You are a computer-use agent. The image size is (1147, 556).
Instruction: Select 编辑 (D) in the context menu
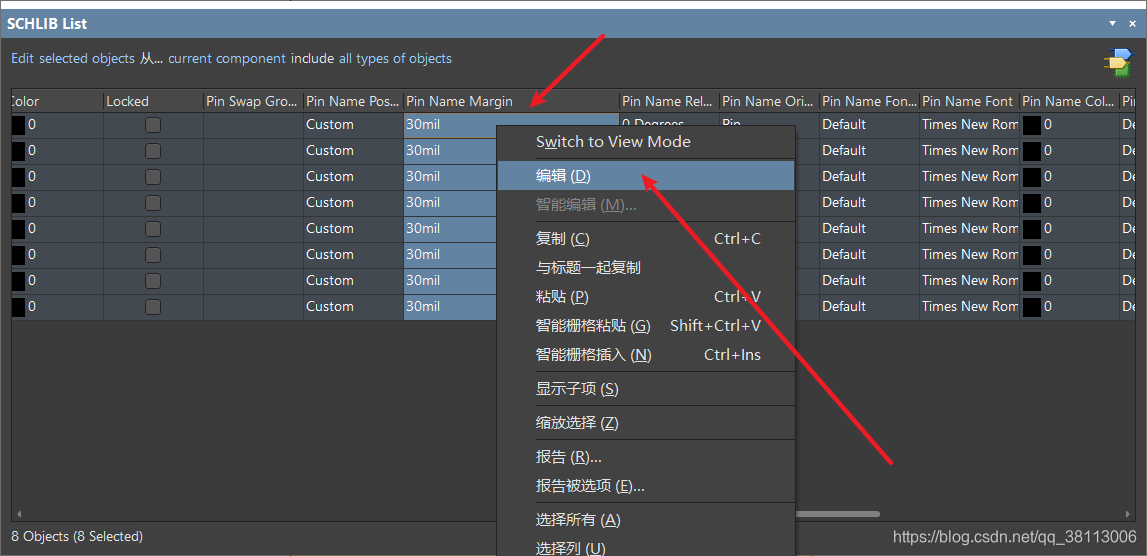pos(563,176)
